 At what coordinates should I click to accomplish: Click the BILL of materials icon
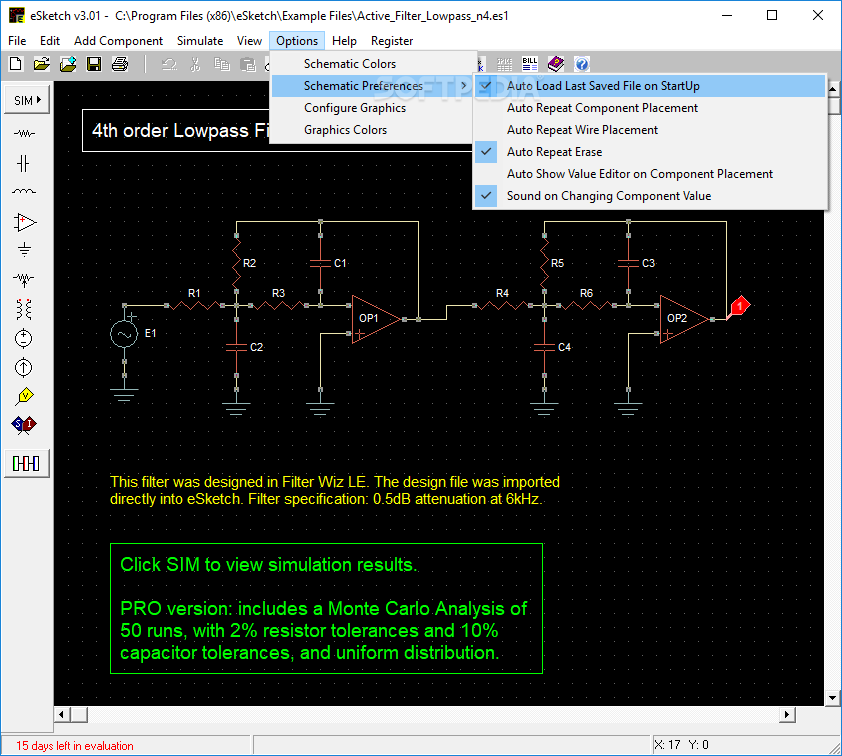pos(529,64)
